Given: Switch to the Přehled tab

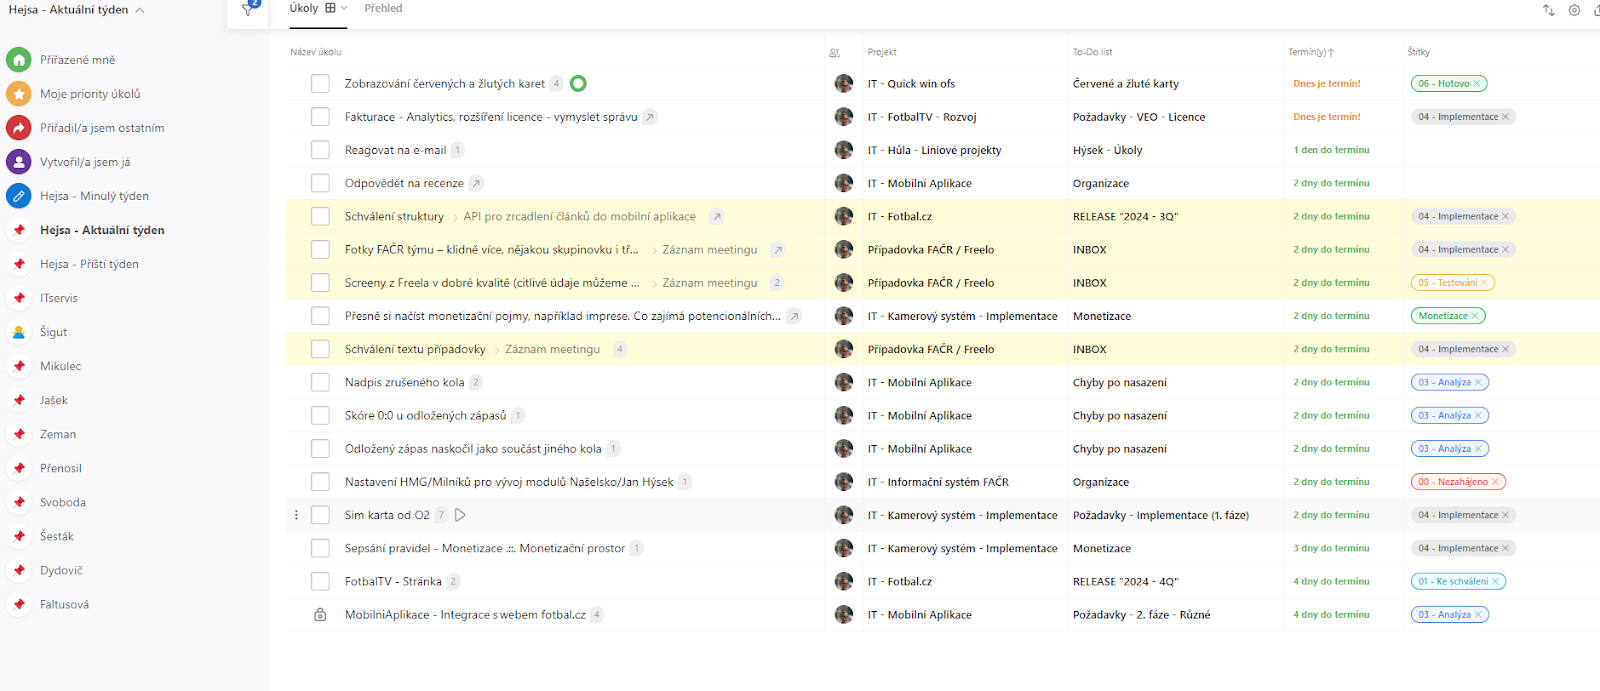Looking at the screenshot, I should 383,8.
